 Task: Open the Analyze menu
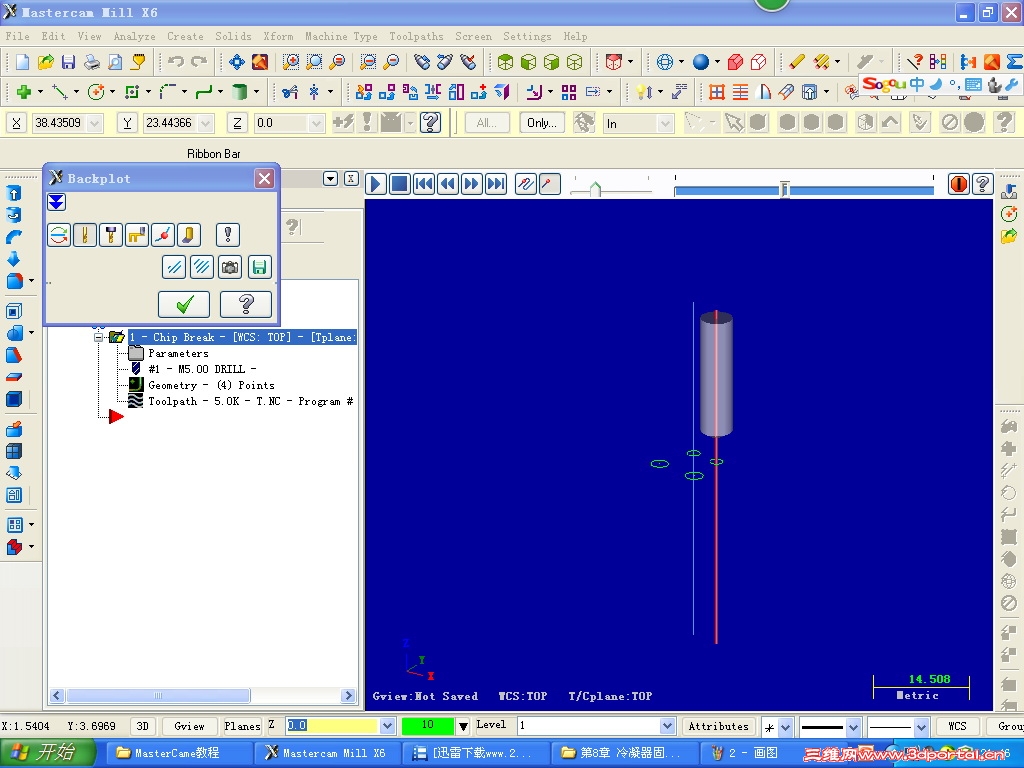[135, 37]
